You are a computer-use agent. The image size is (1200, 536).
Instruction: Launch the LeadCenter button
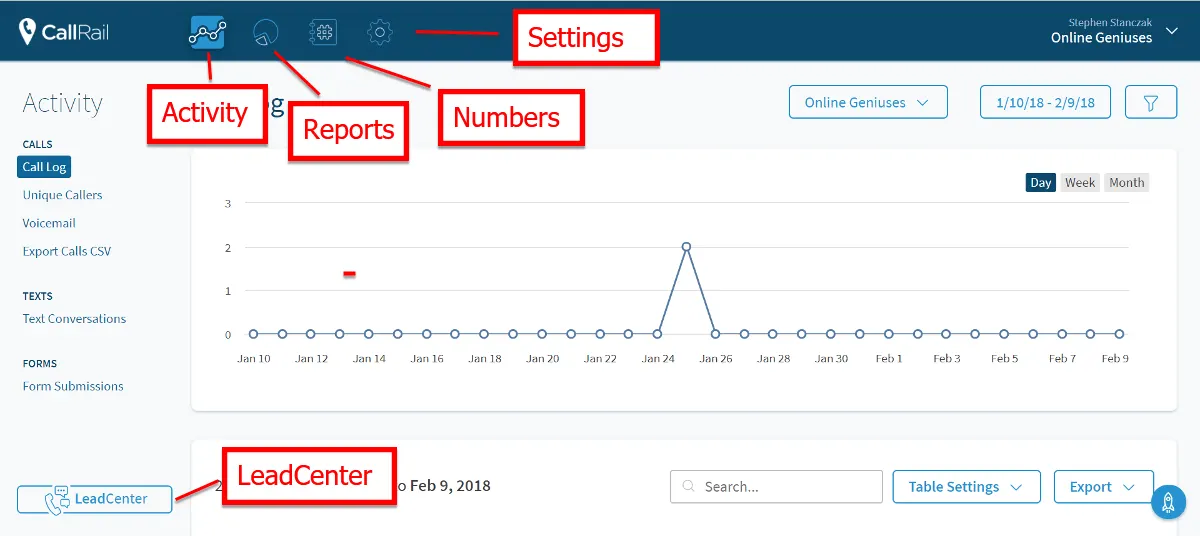coord(94,499)
